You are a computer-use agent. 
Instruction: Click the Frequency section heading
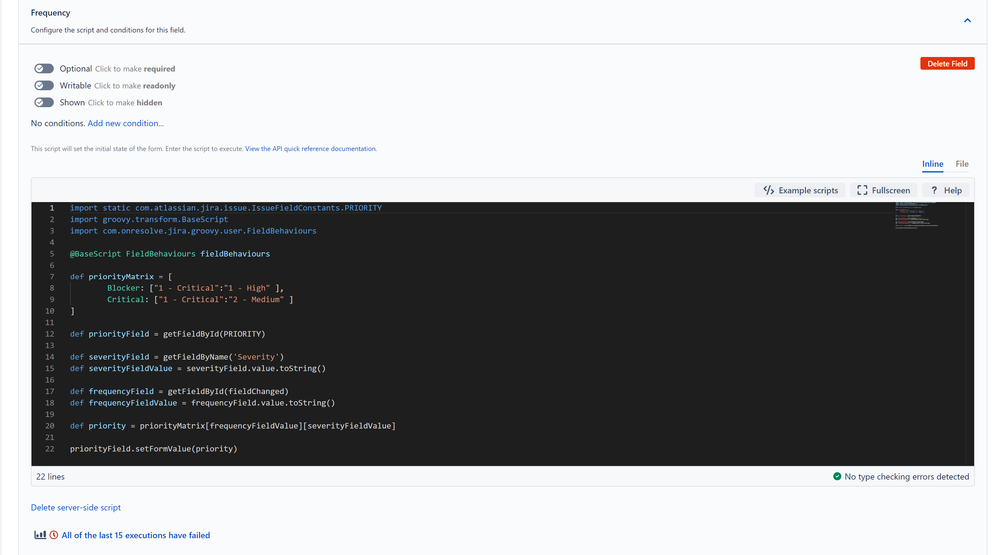click(50, 13)
